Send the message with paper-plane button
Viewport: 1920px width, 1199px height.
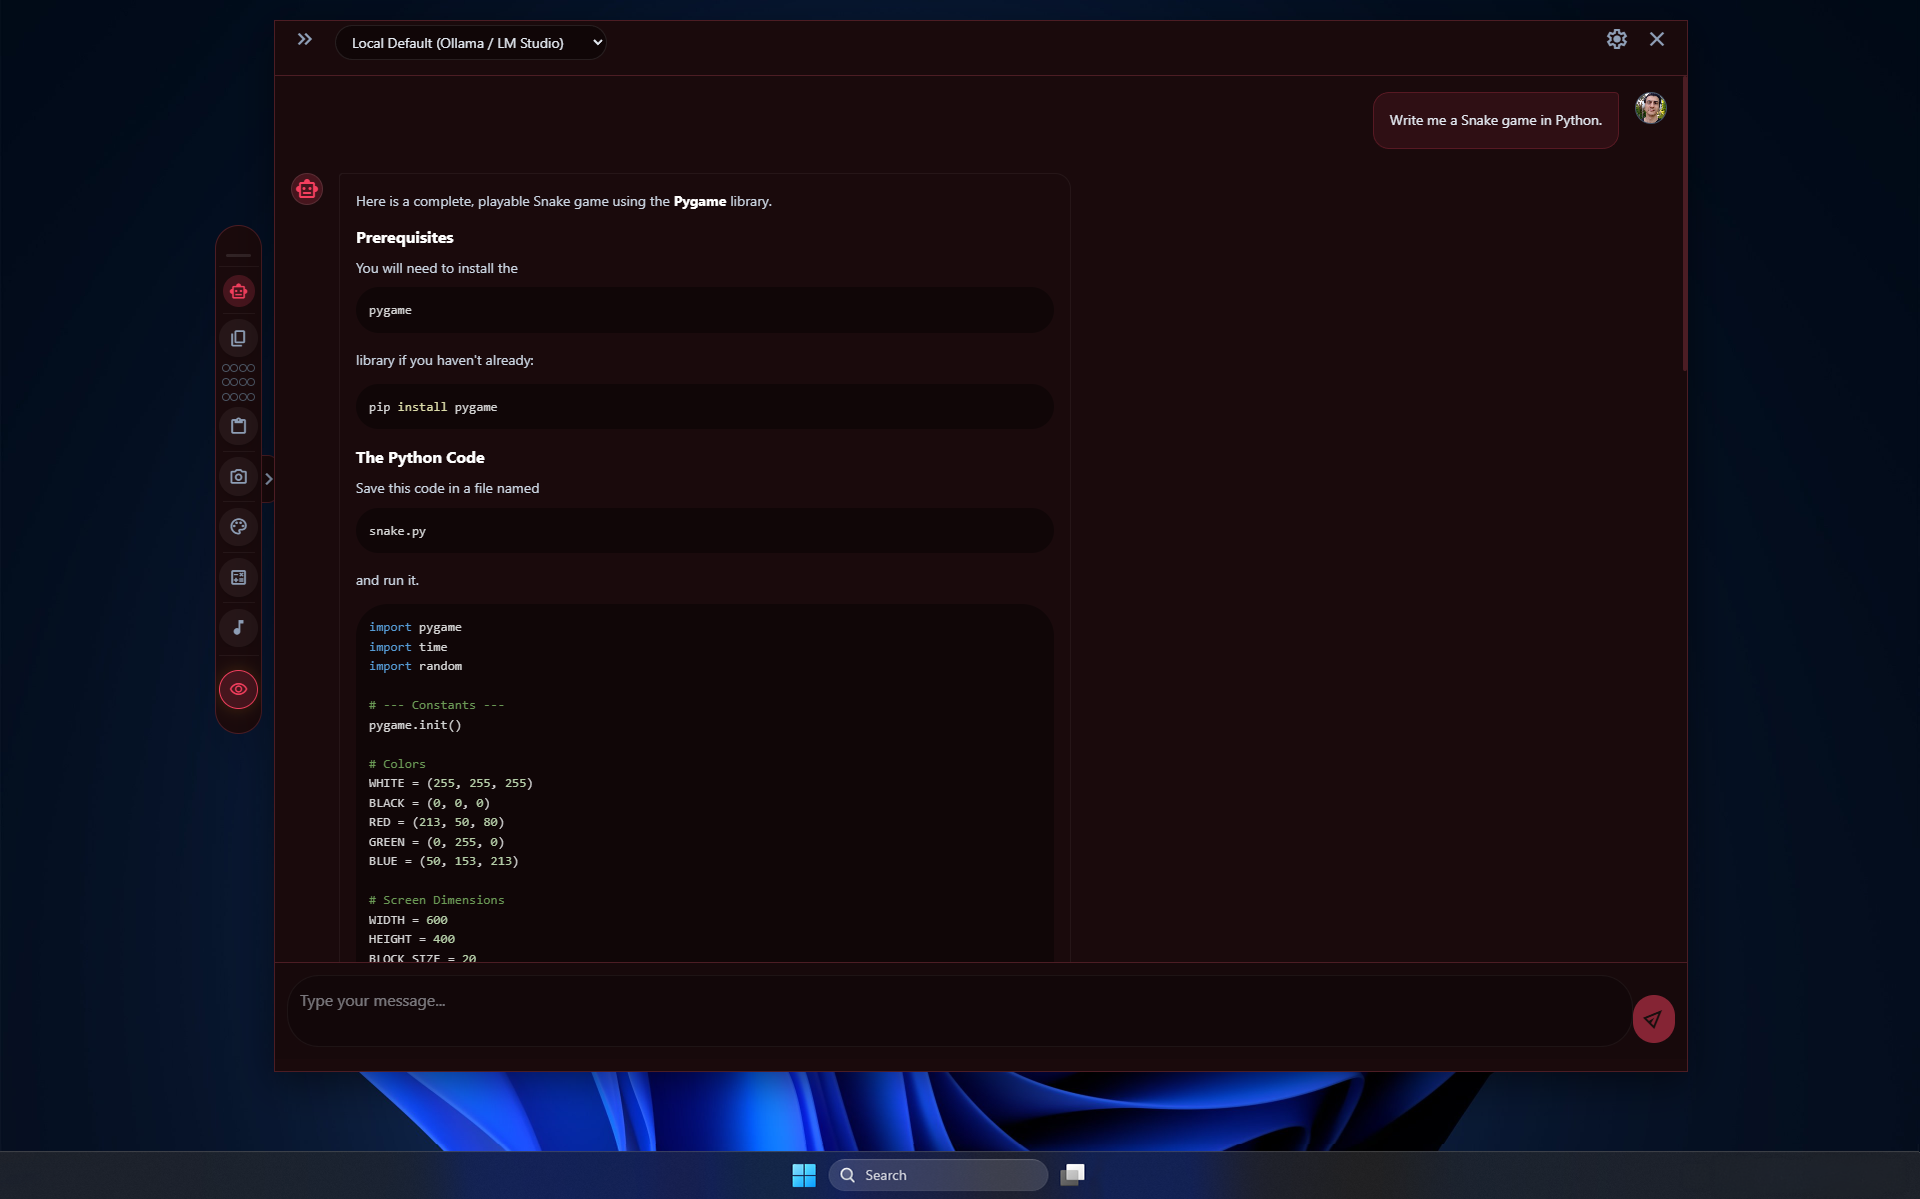click(1653, 1019)
